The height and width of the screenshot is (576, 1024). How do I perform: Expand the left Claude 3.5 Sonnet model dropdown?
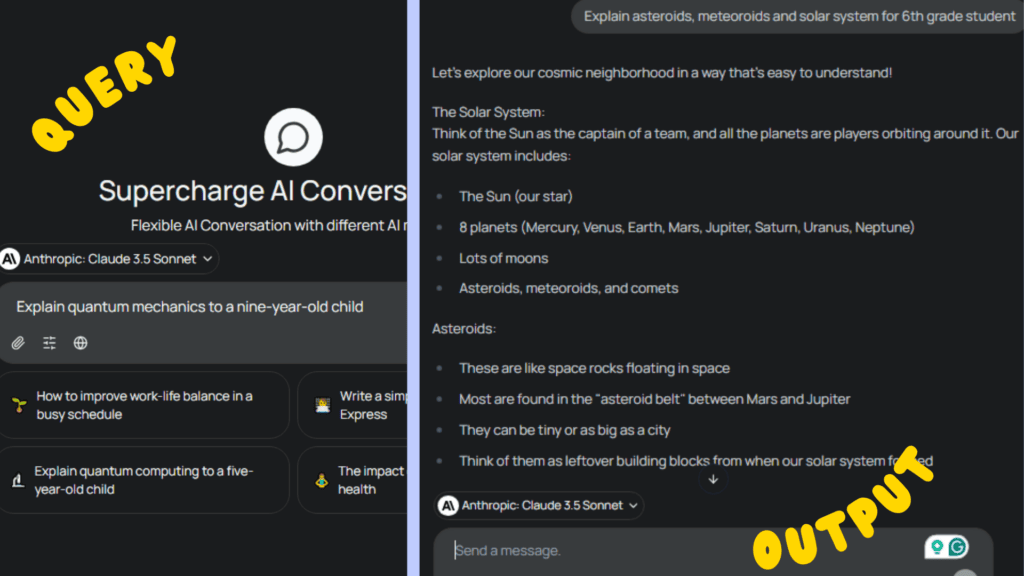click(x=207, y=259)
